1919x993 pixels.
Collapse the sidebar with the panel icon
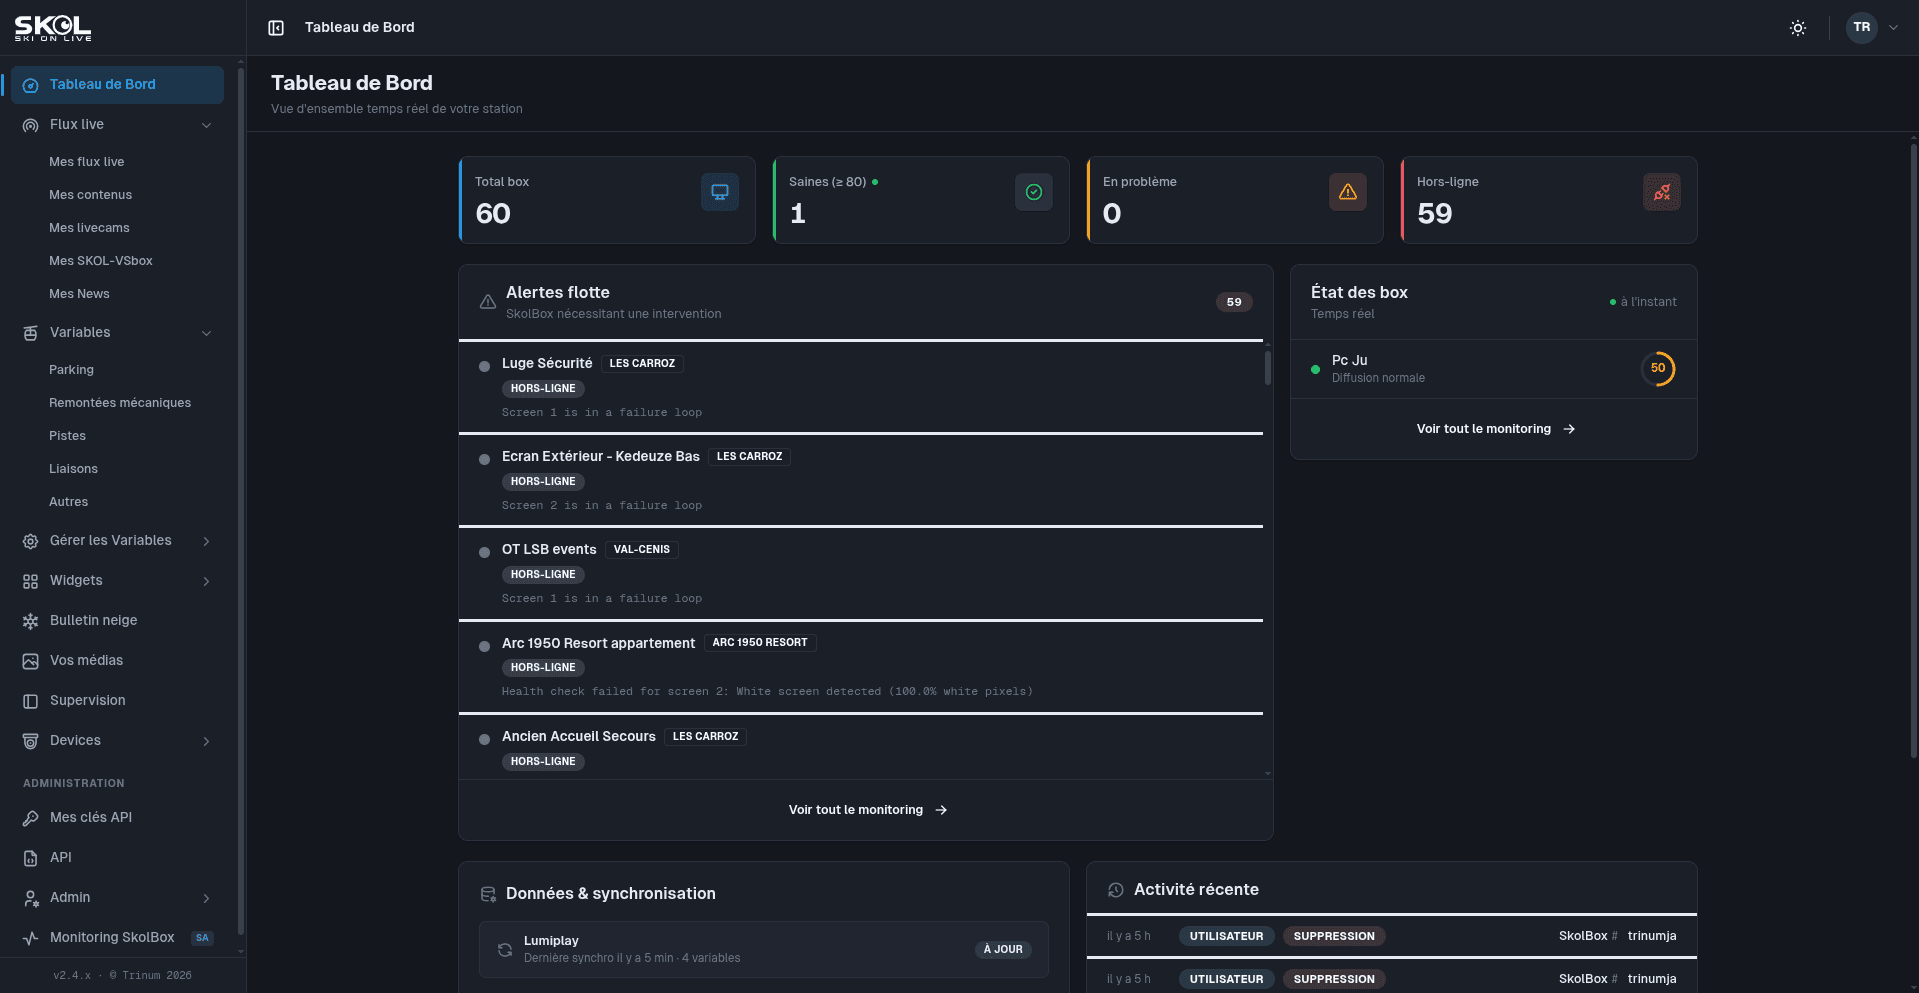tap(276, 28)
